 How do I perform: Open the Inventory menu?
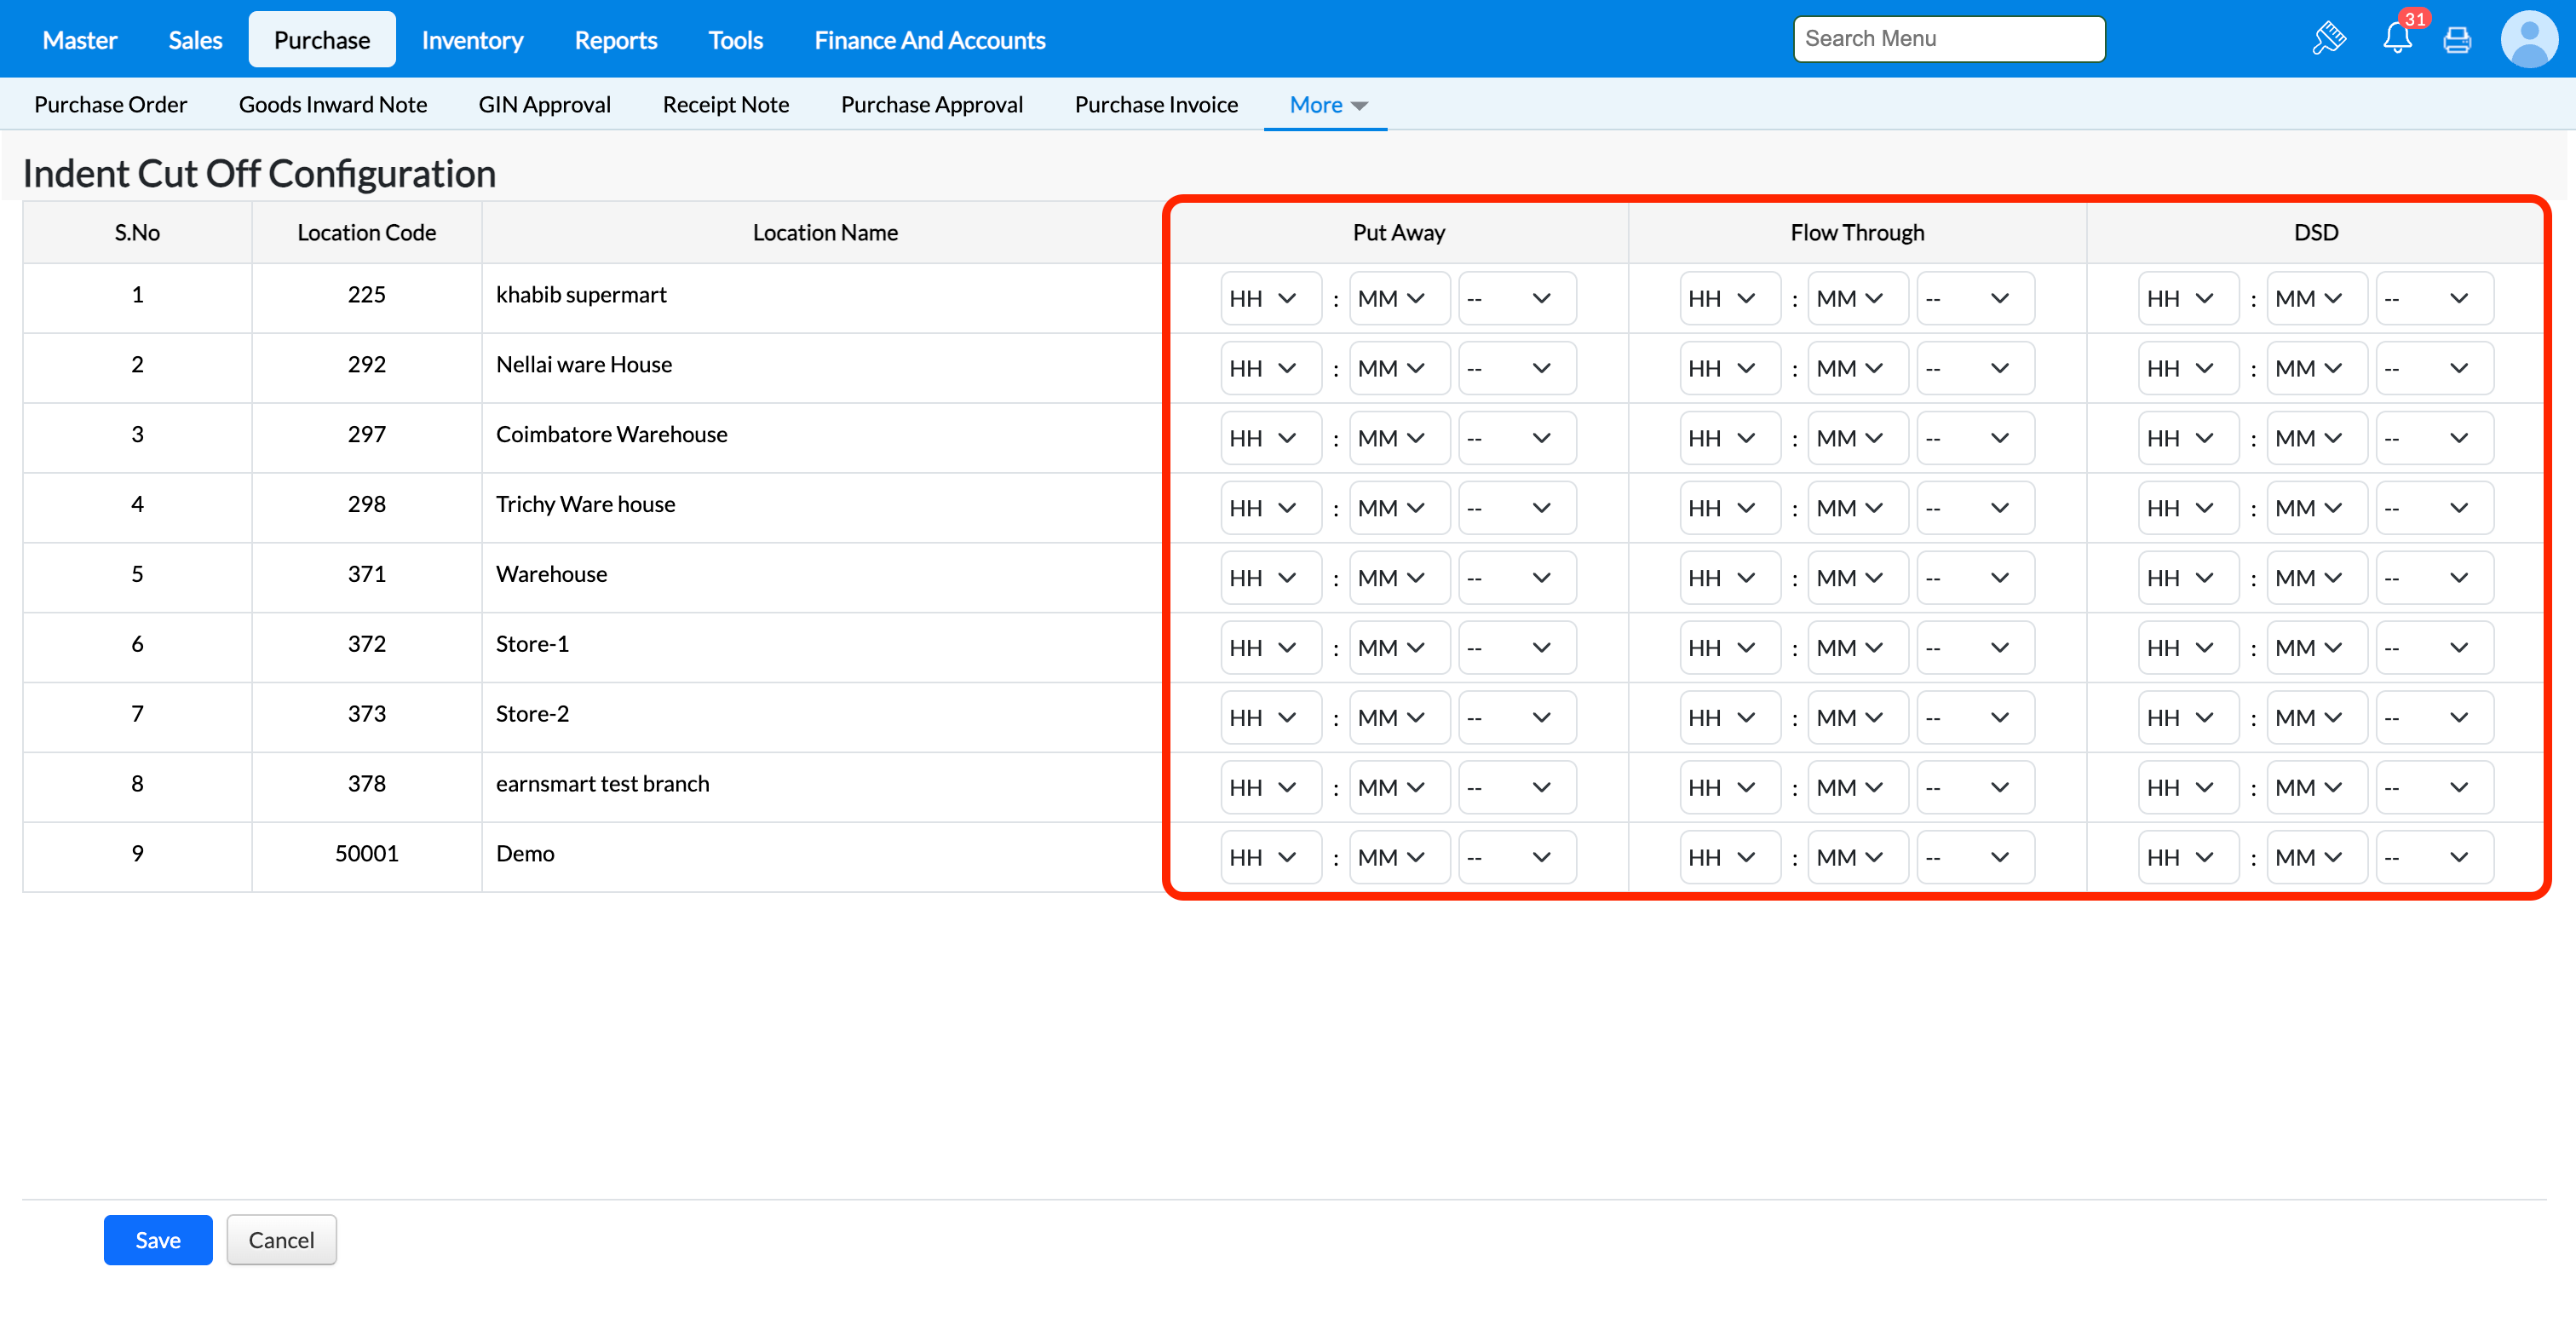coord(472,40)
